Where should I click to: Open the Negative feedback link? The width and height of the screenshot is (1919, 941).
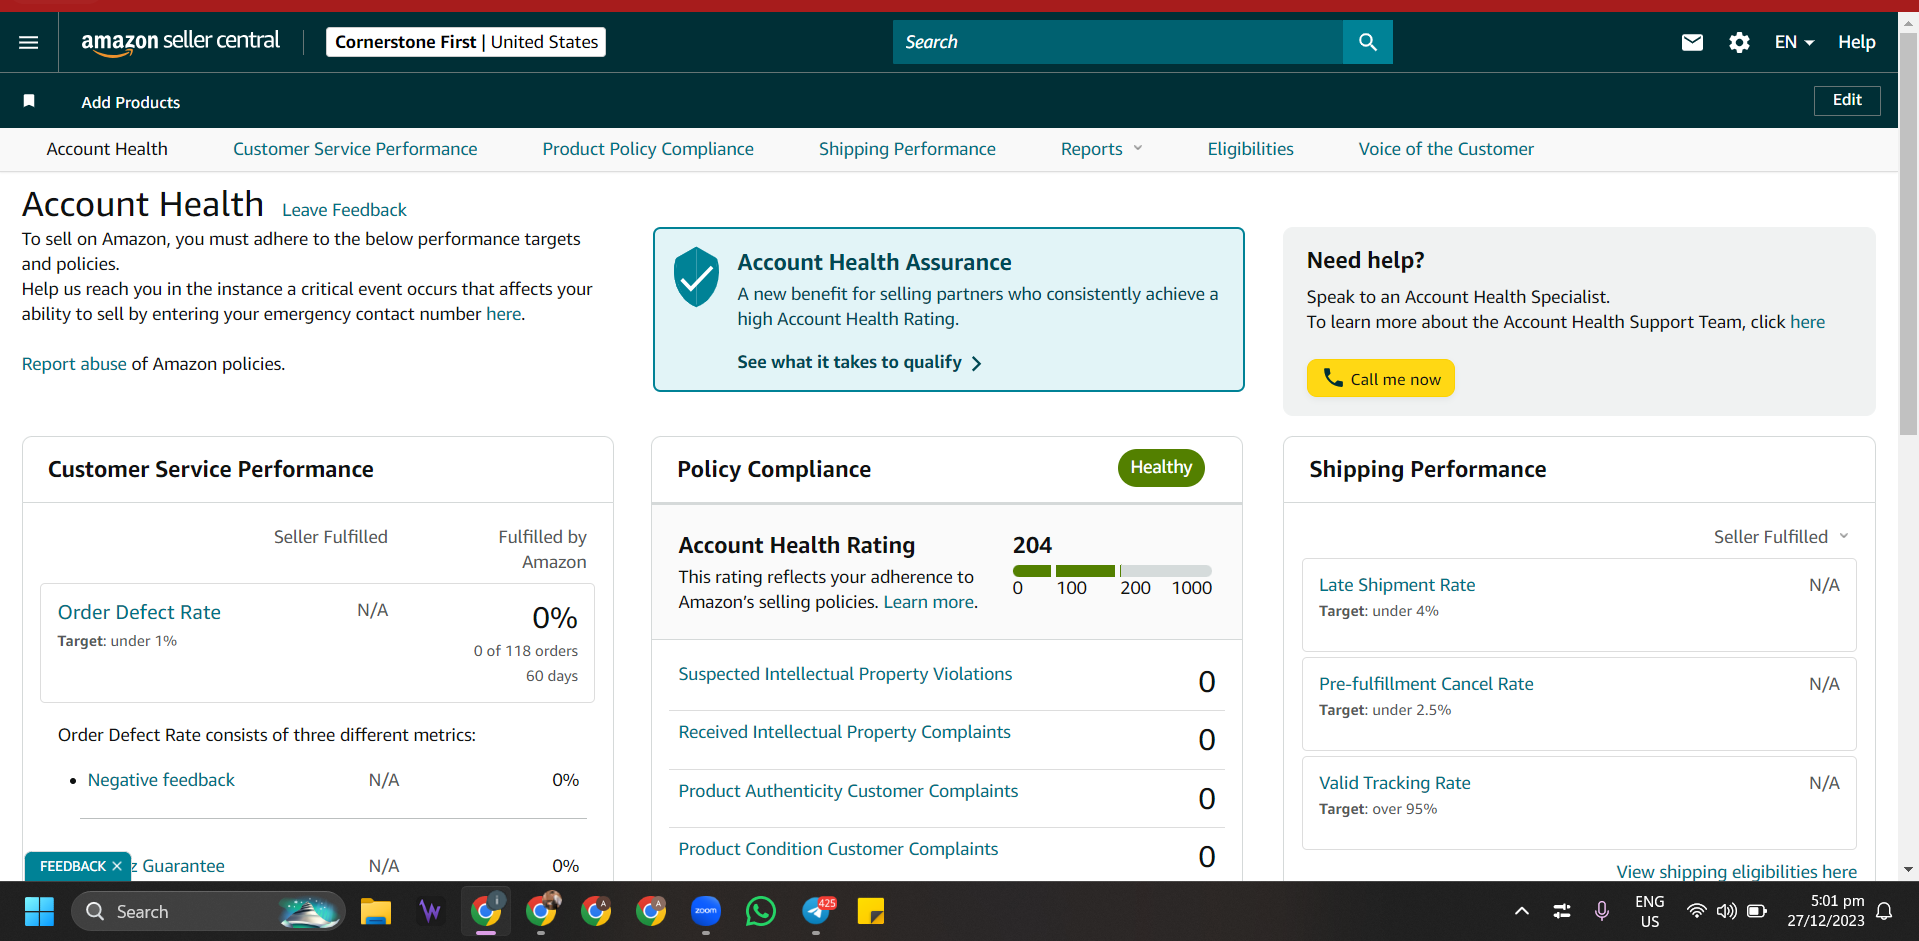tap(161, 780)
